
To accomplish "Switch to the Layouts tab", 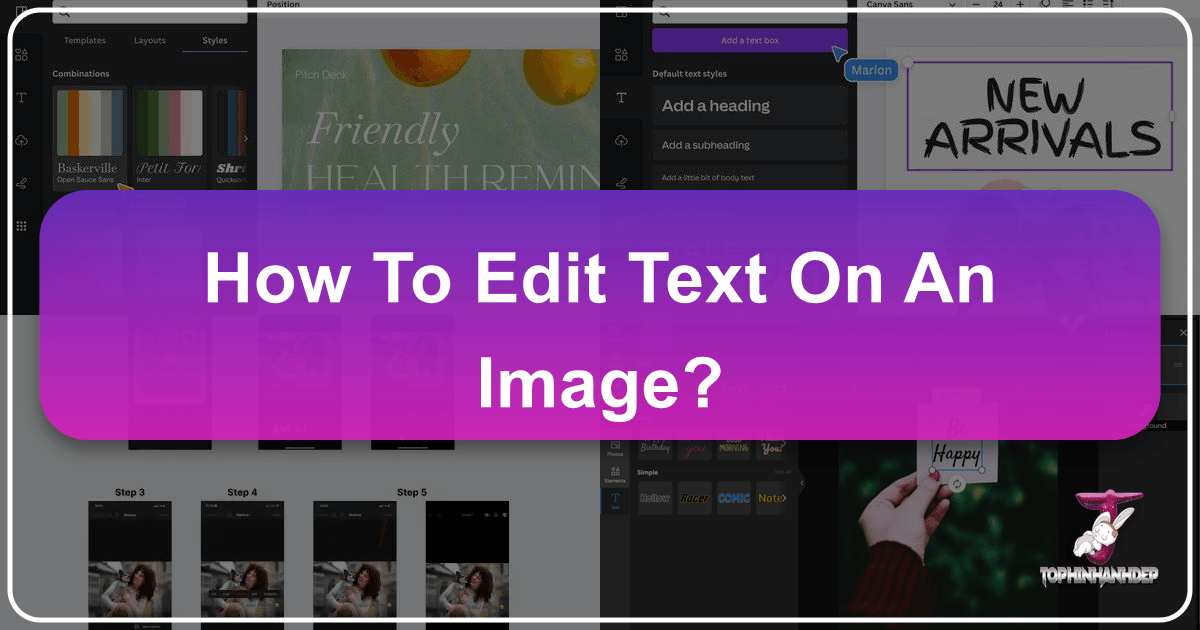I will coord(149,41).
